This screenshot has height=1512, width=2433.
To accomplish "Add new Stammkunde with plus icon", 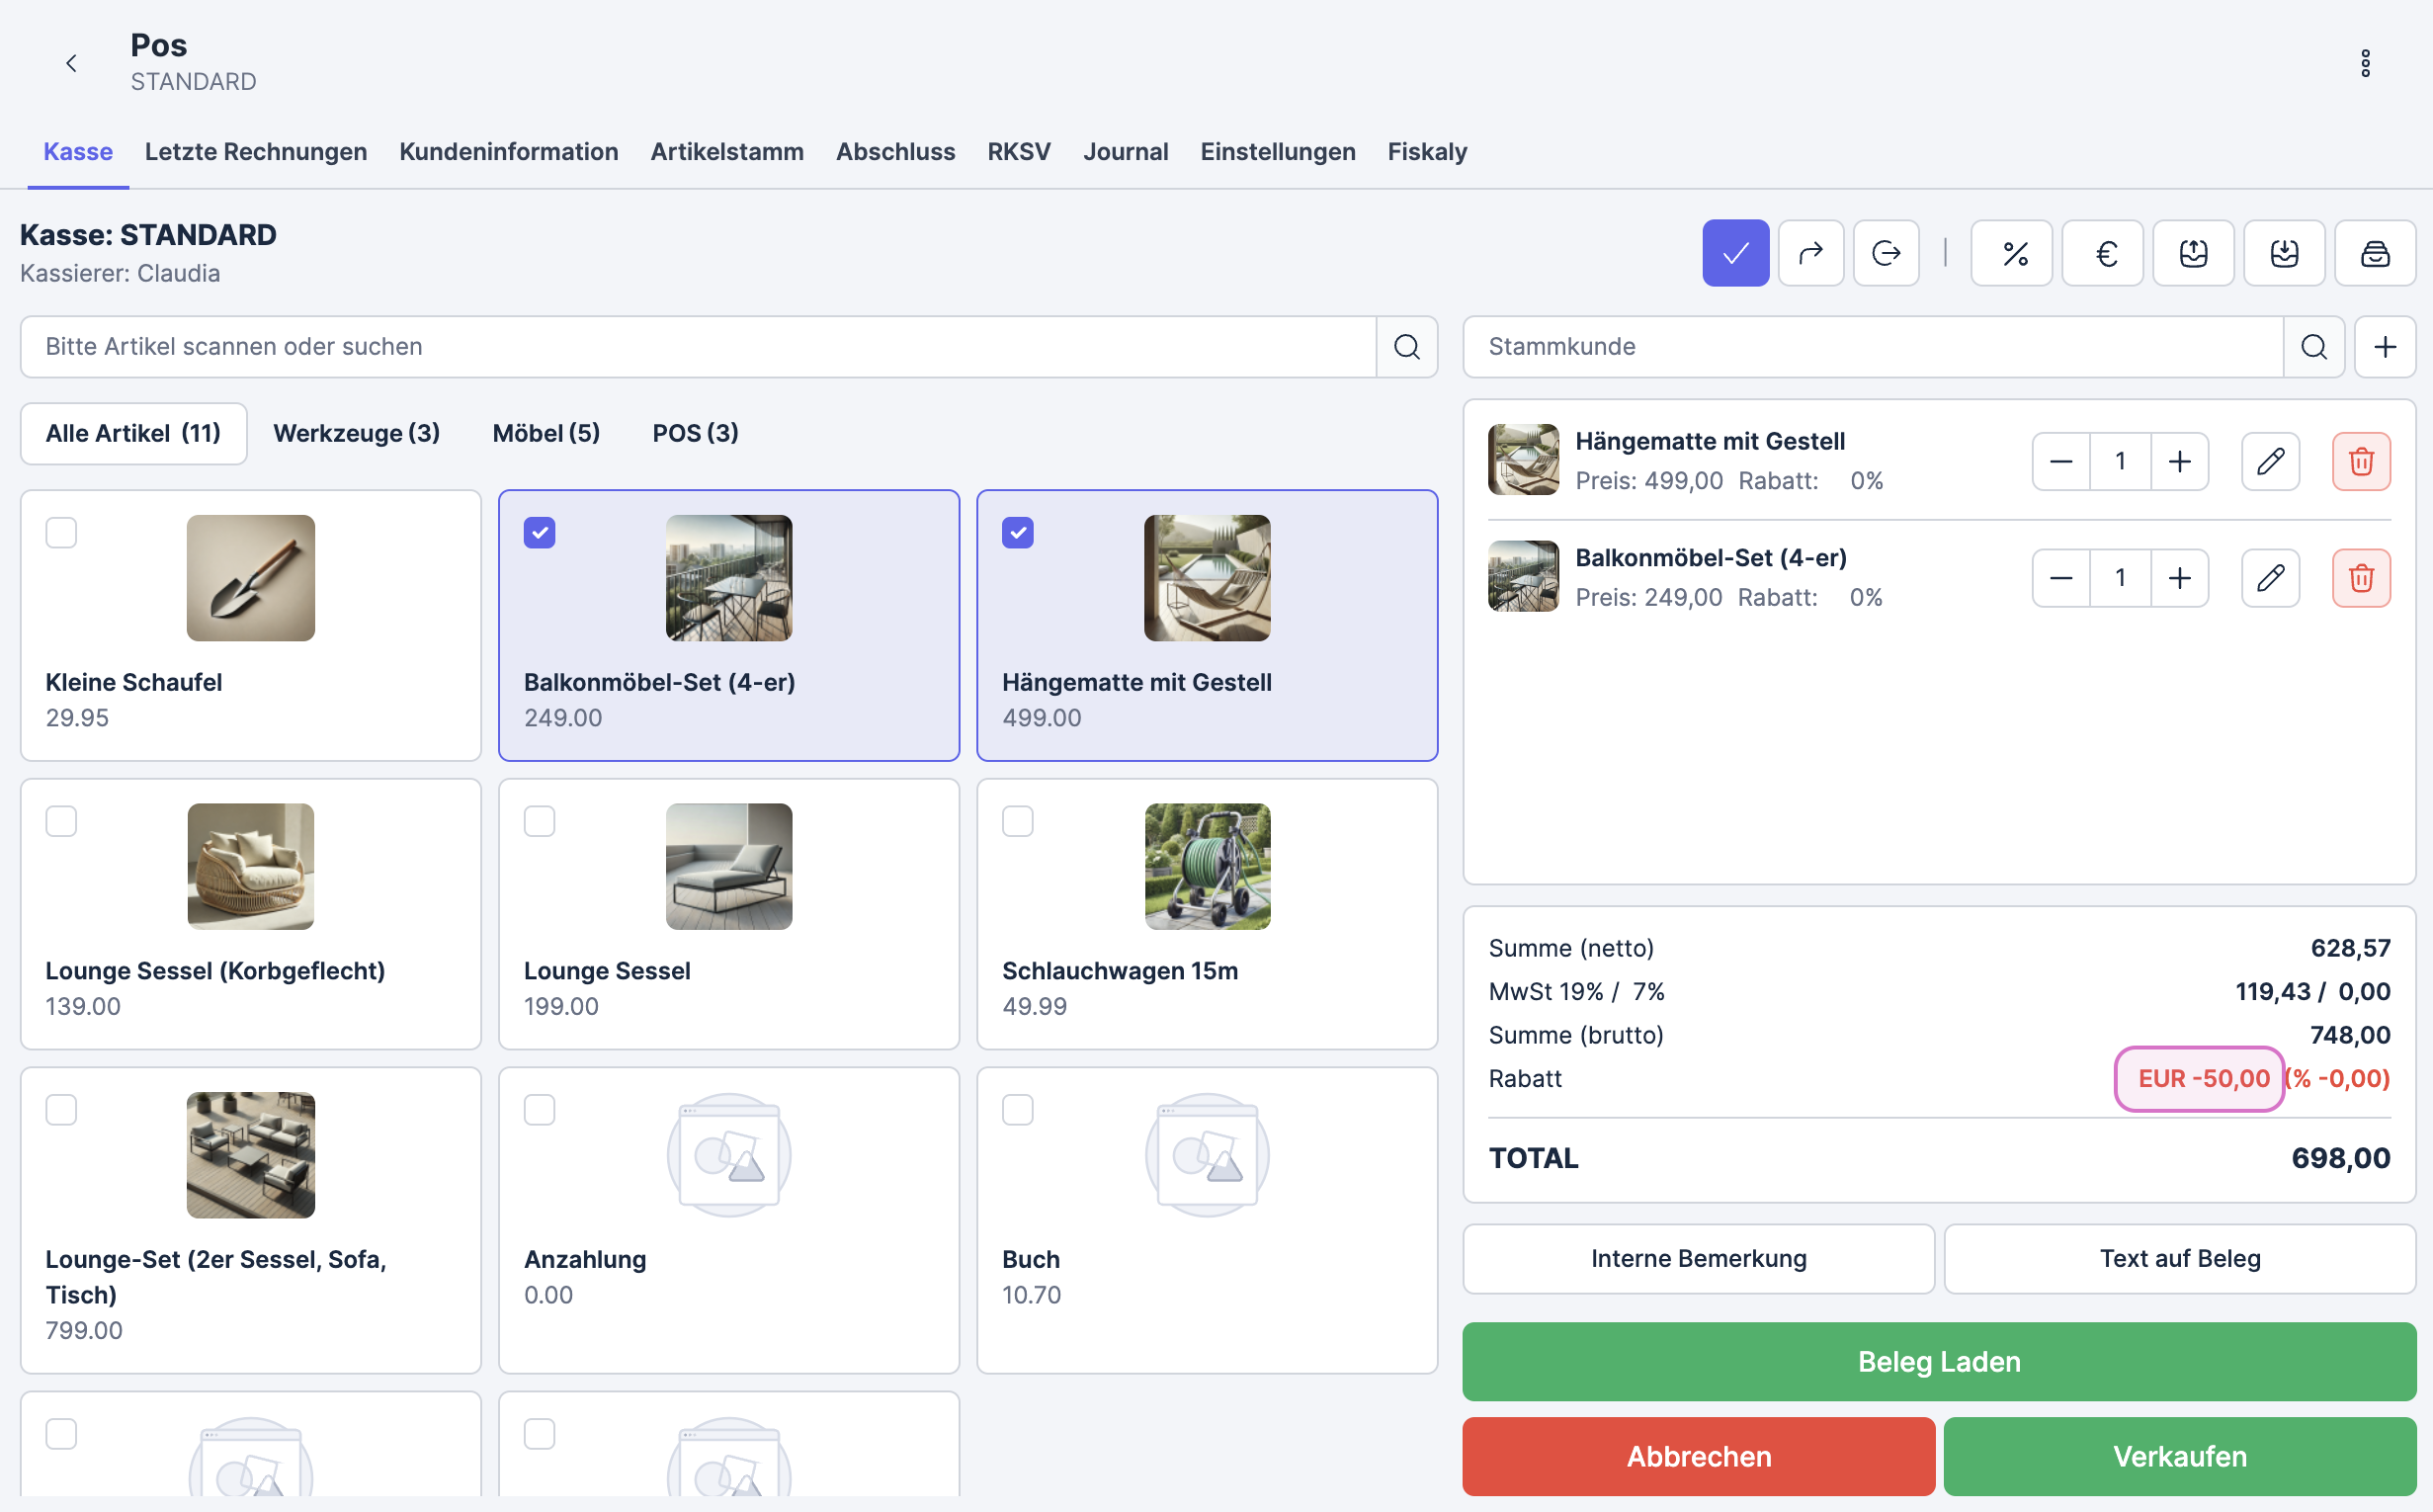I will point(2384,347).
